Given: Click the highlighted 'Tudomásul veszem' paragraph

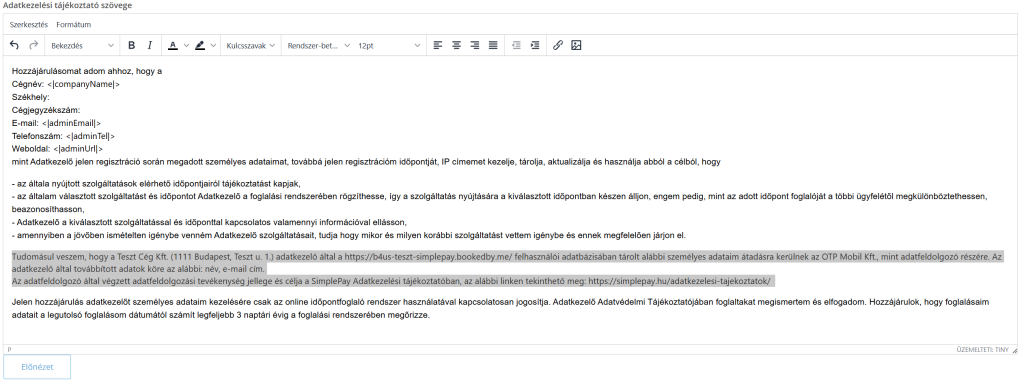Looking at the screenshot, I should pos(507,270).
